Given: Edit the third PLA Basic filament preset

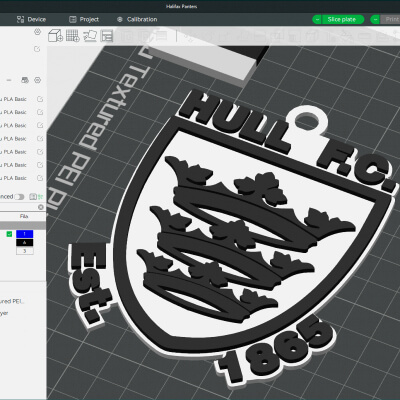Looking at the screenshot, I should 40,125.
